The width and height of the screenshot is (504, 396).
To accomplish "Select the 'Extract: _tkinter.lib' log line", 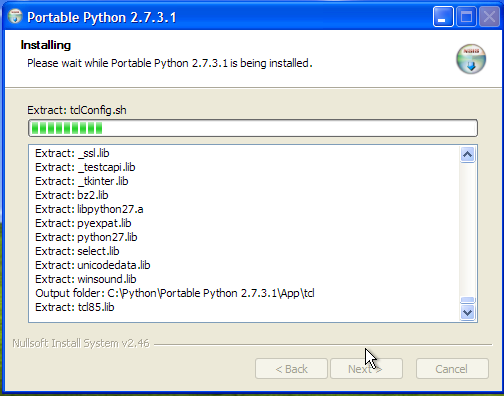I will (x=82, y=181).
